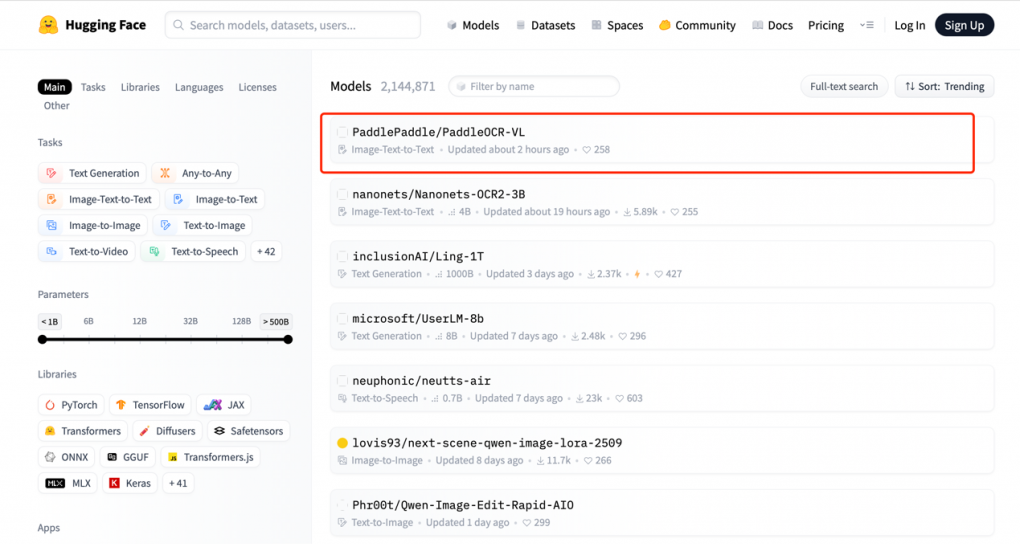Click the Sign Up button

point(964,25)
